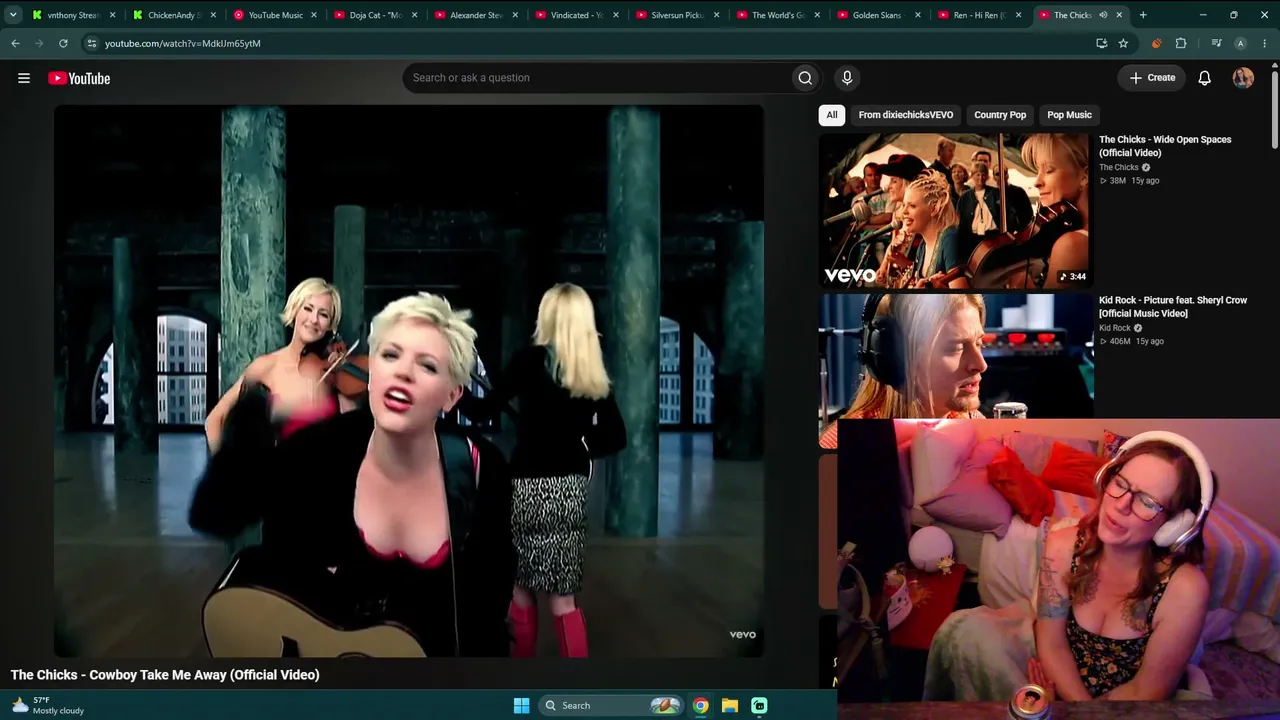The width and height of the screenshot is (1280, 720).
Task: Switch to the Alexander Stewart tab
Action: pos(476,15)
